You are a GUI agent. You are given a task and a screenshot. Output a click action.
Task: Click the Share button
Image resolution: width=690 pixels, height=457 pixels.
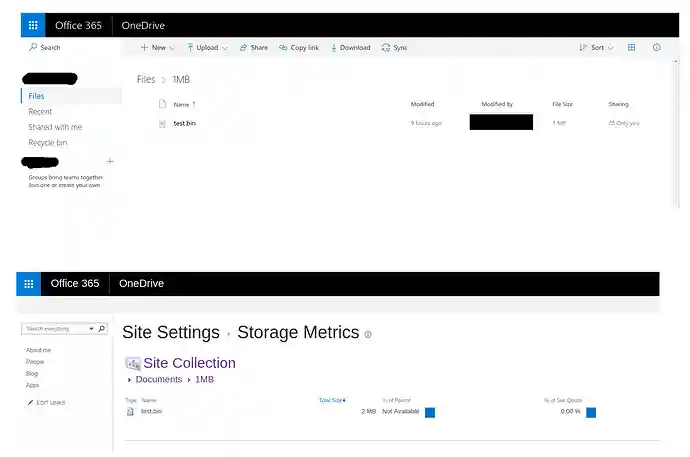(254, 48)
